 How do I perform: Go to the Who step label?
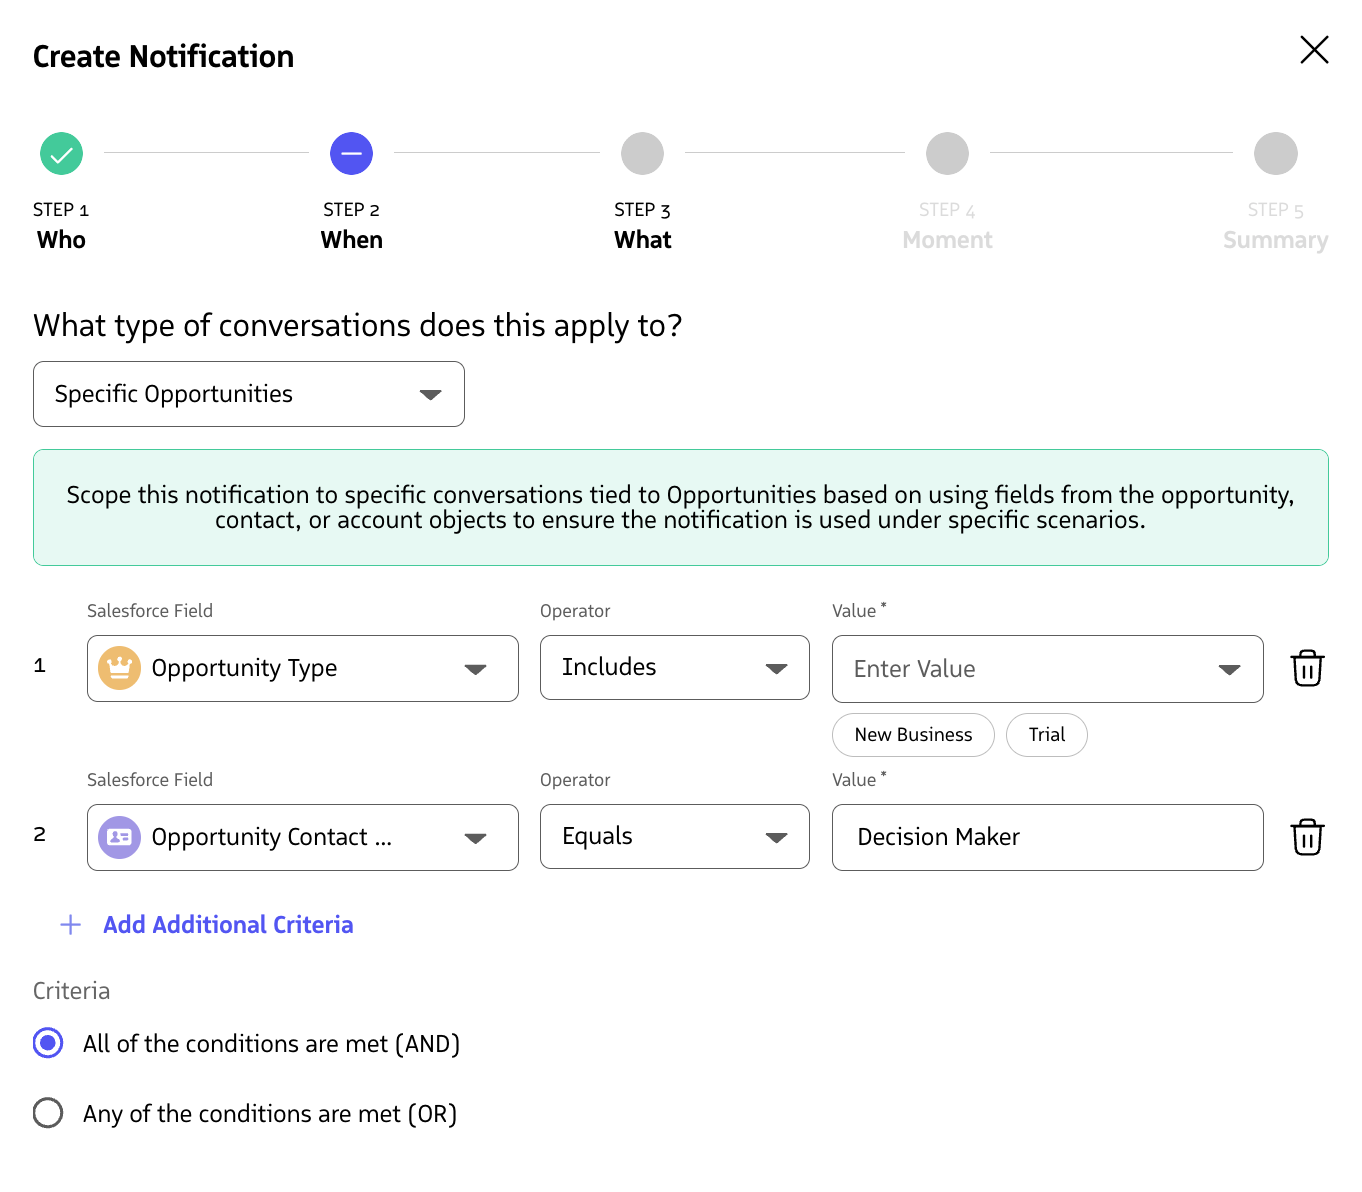(61, 240)
